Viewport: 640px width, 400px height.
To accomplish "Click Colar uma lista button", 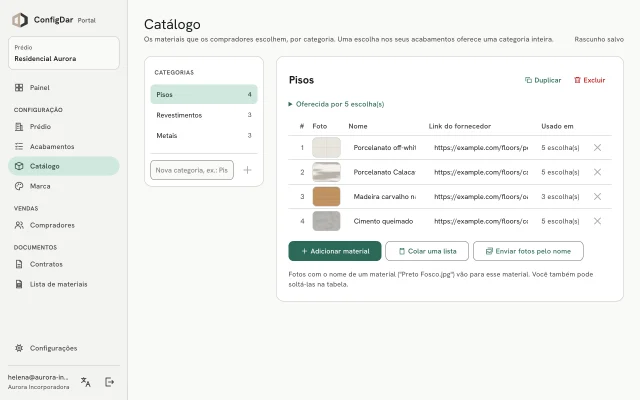I will (427, 251).
